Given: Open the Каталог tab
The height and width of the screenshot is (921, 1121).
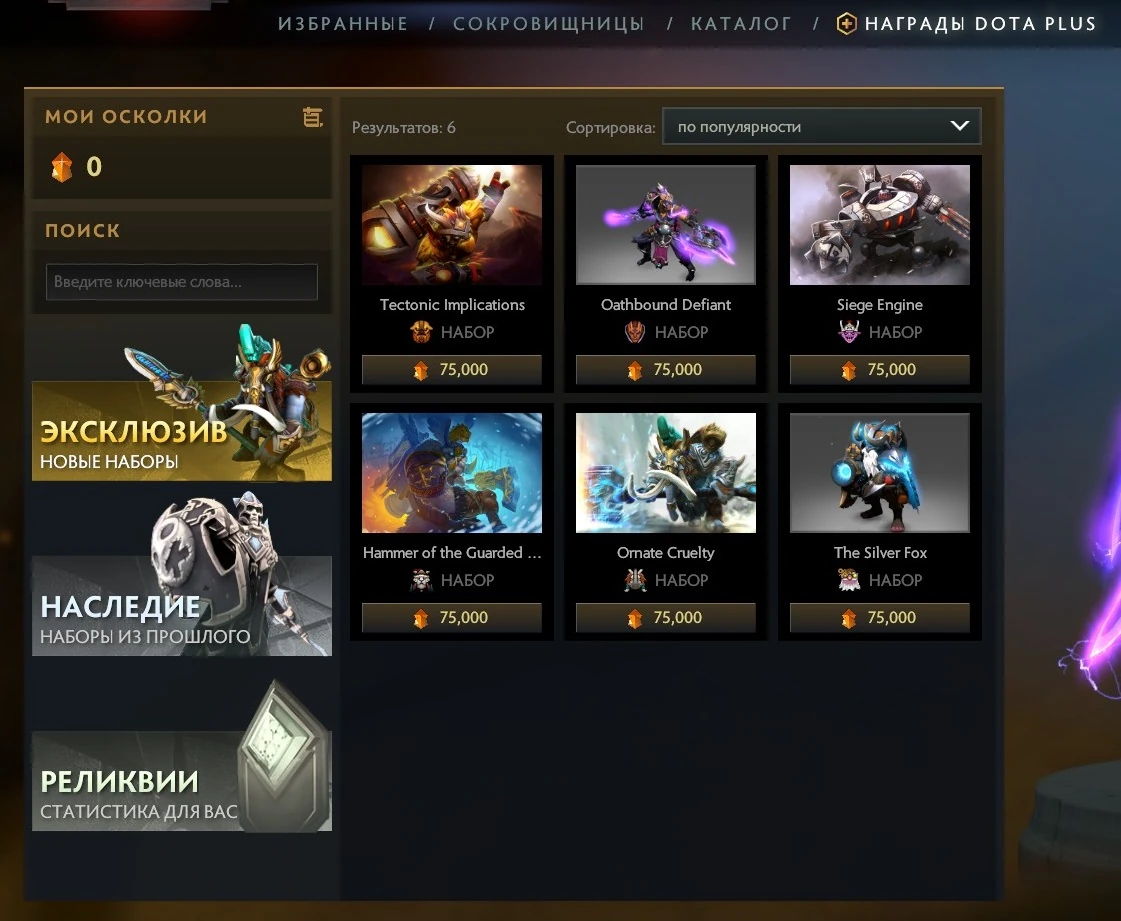Looking at the screenshot, I should click(x=741, y=24).
